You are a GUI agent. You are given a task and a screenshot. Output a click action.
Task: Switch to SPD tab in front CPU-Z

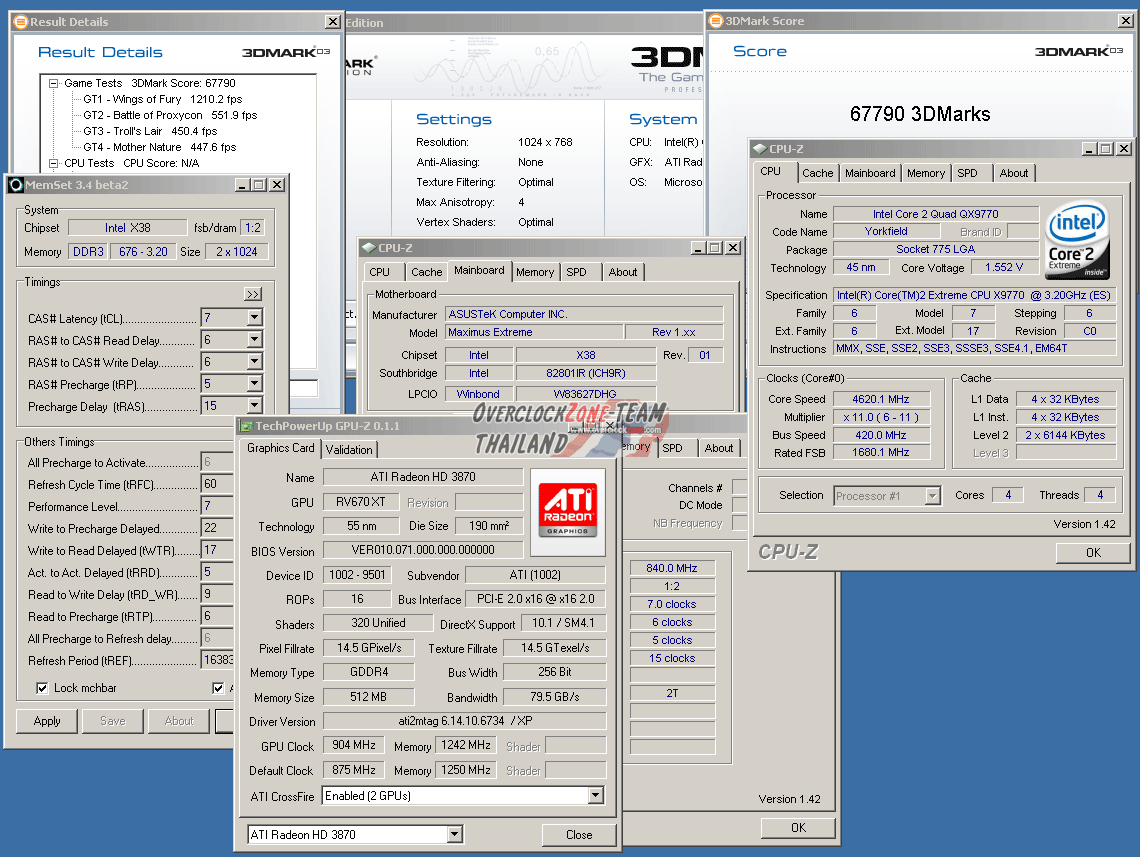[967, 173]
